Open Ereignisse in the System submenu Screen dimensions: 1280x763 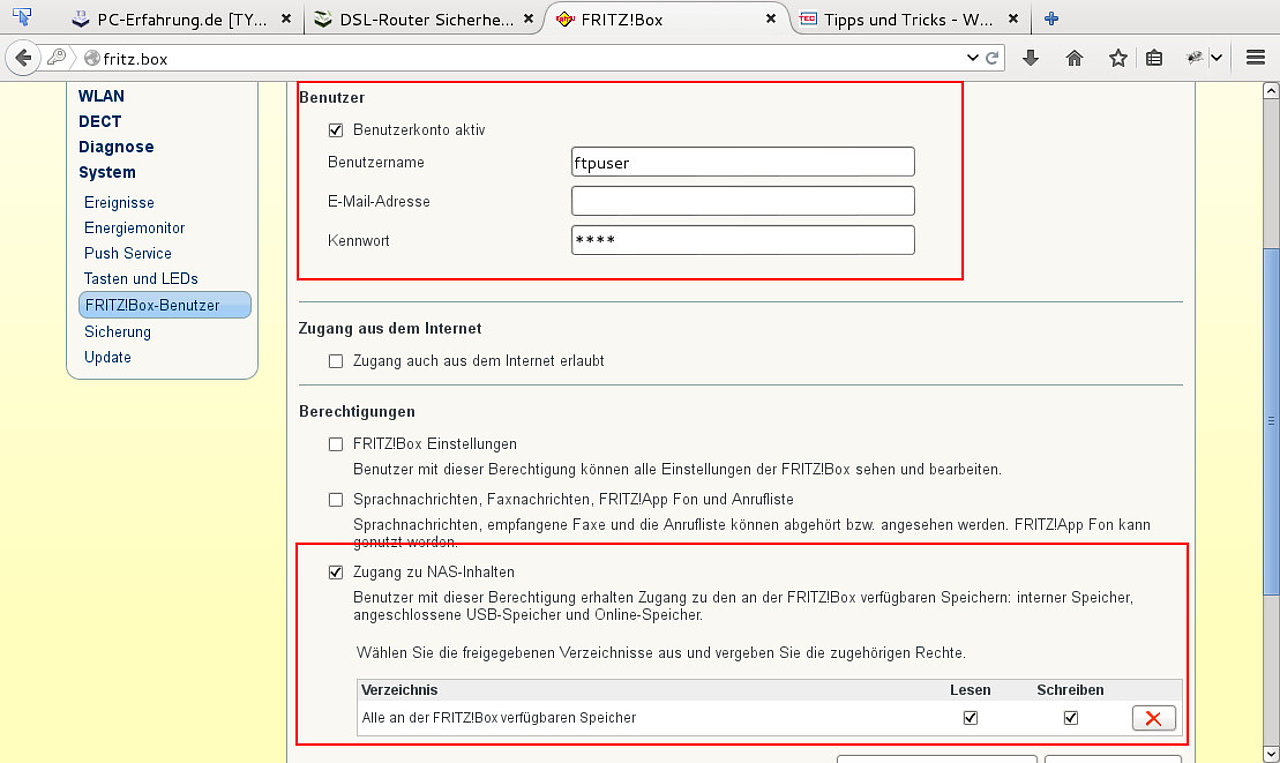click(119, 202)
